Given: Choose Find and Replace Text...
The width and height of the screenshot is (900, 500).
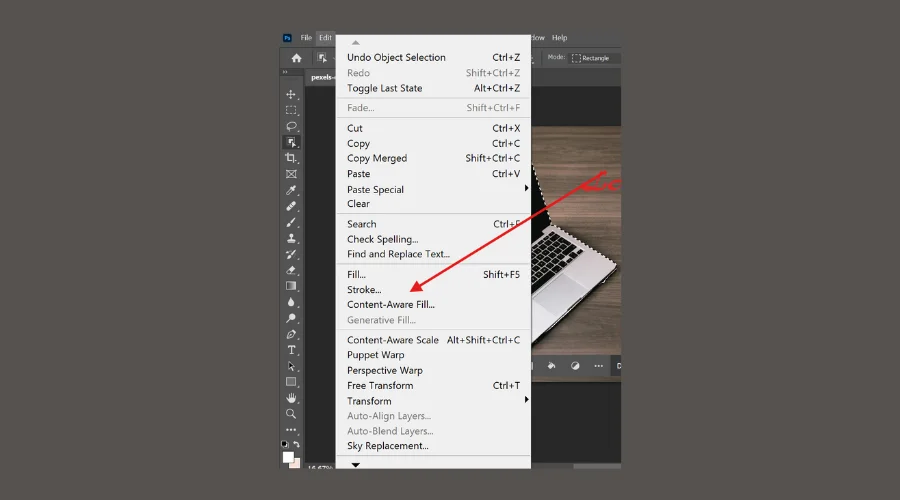Looking at the screenshot, I should [433, 254].
